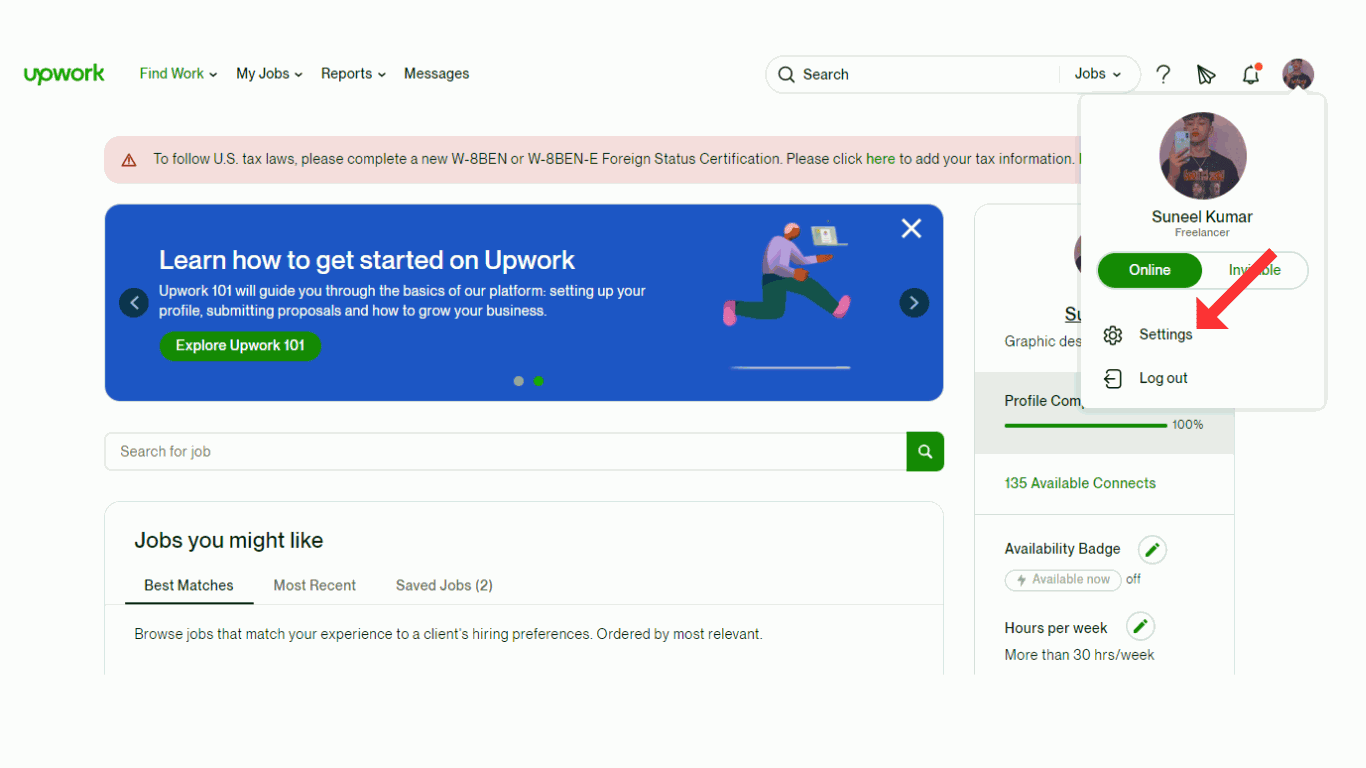
Task: Open the 135 Available Connects link
Action: 1080,483
